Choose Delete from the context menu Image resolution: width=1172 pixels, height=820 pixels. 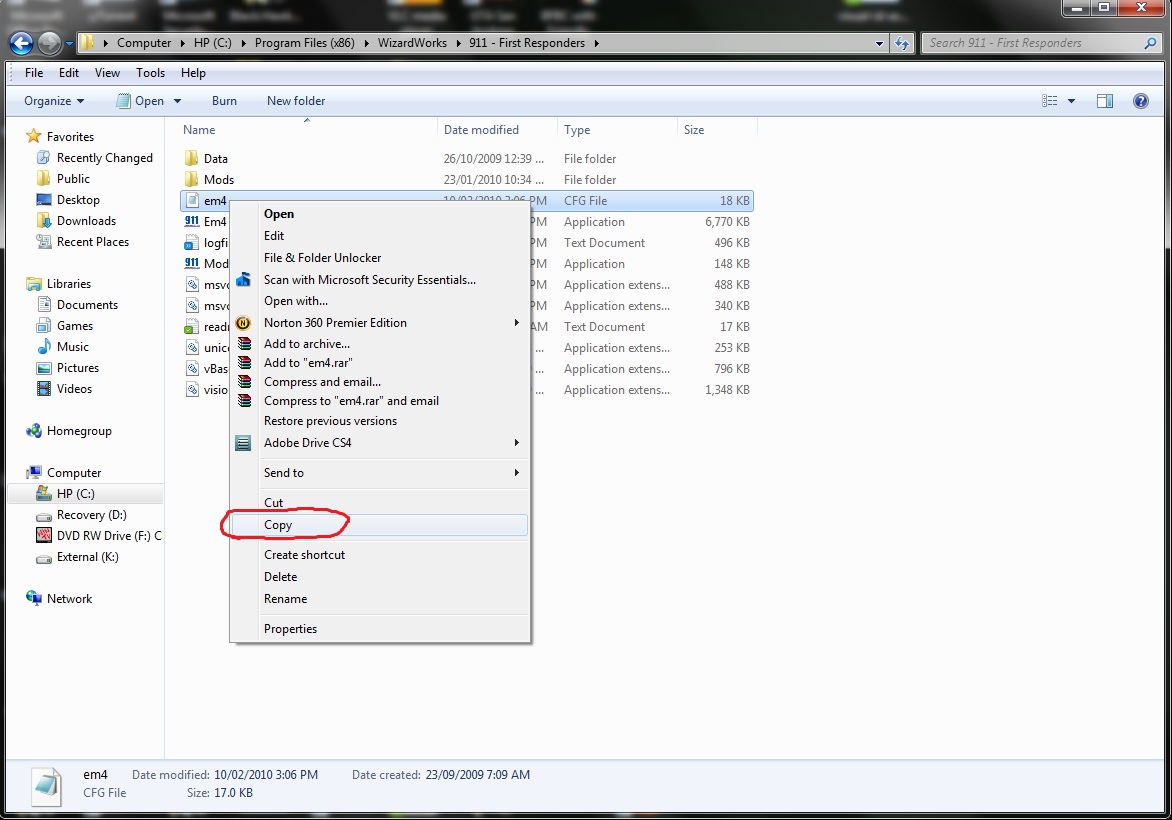380,577
